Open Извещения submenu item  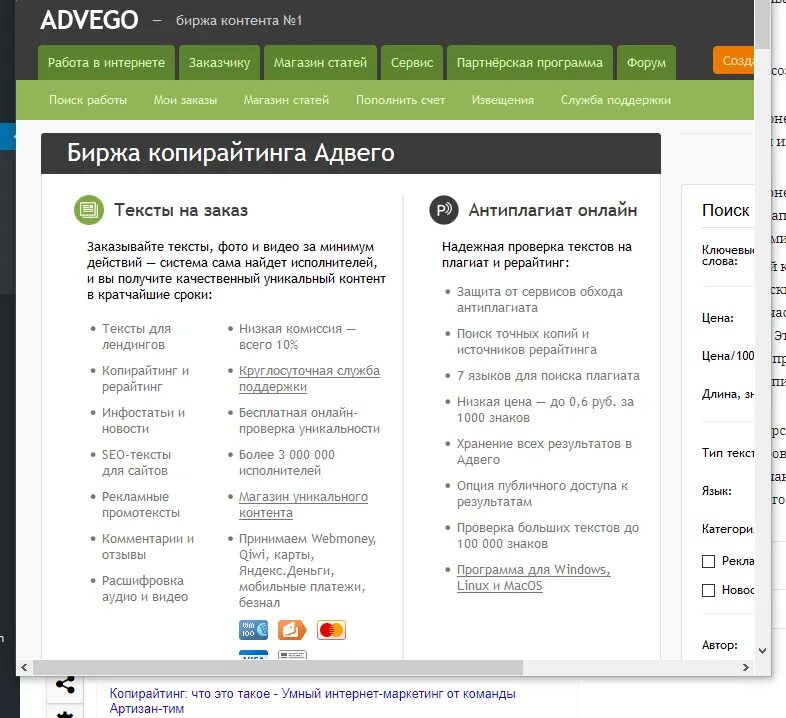[x=503, y=100]
